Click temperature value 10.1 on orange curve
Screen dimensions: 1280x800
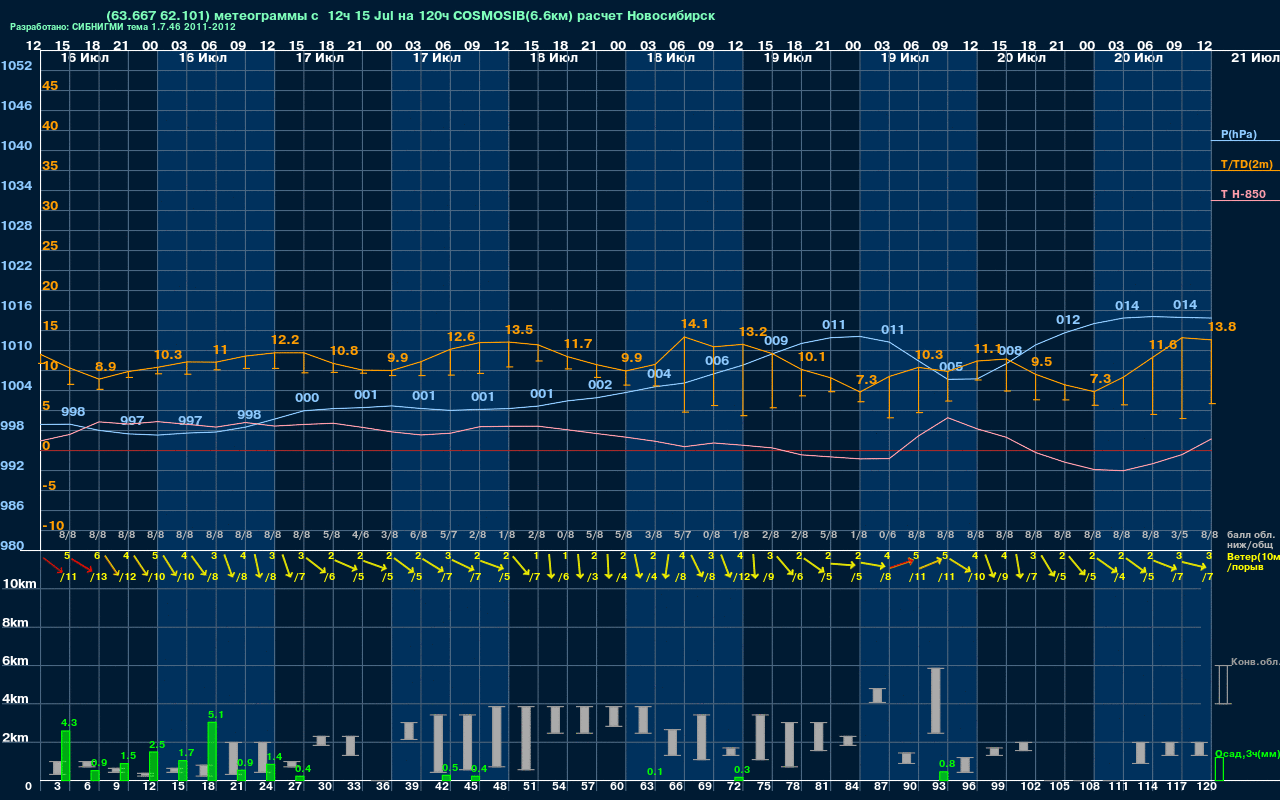(812, 357)
